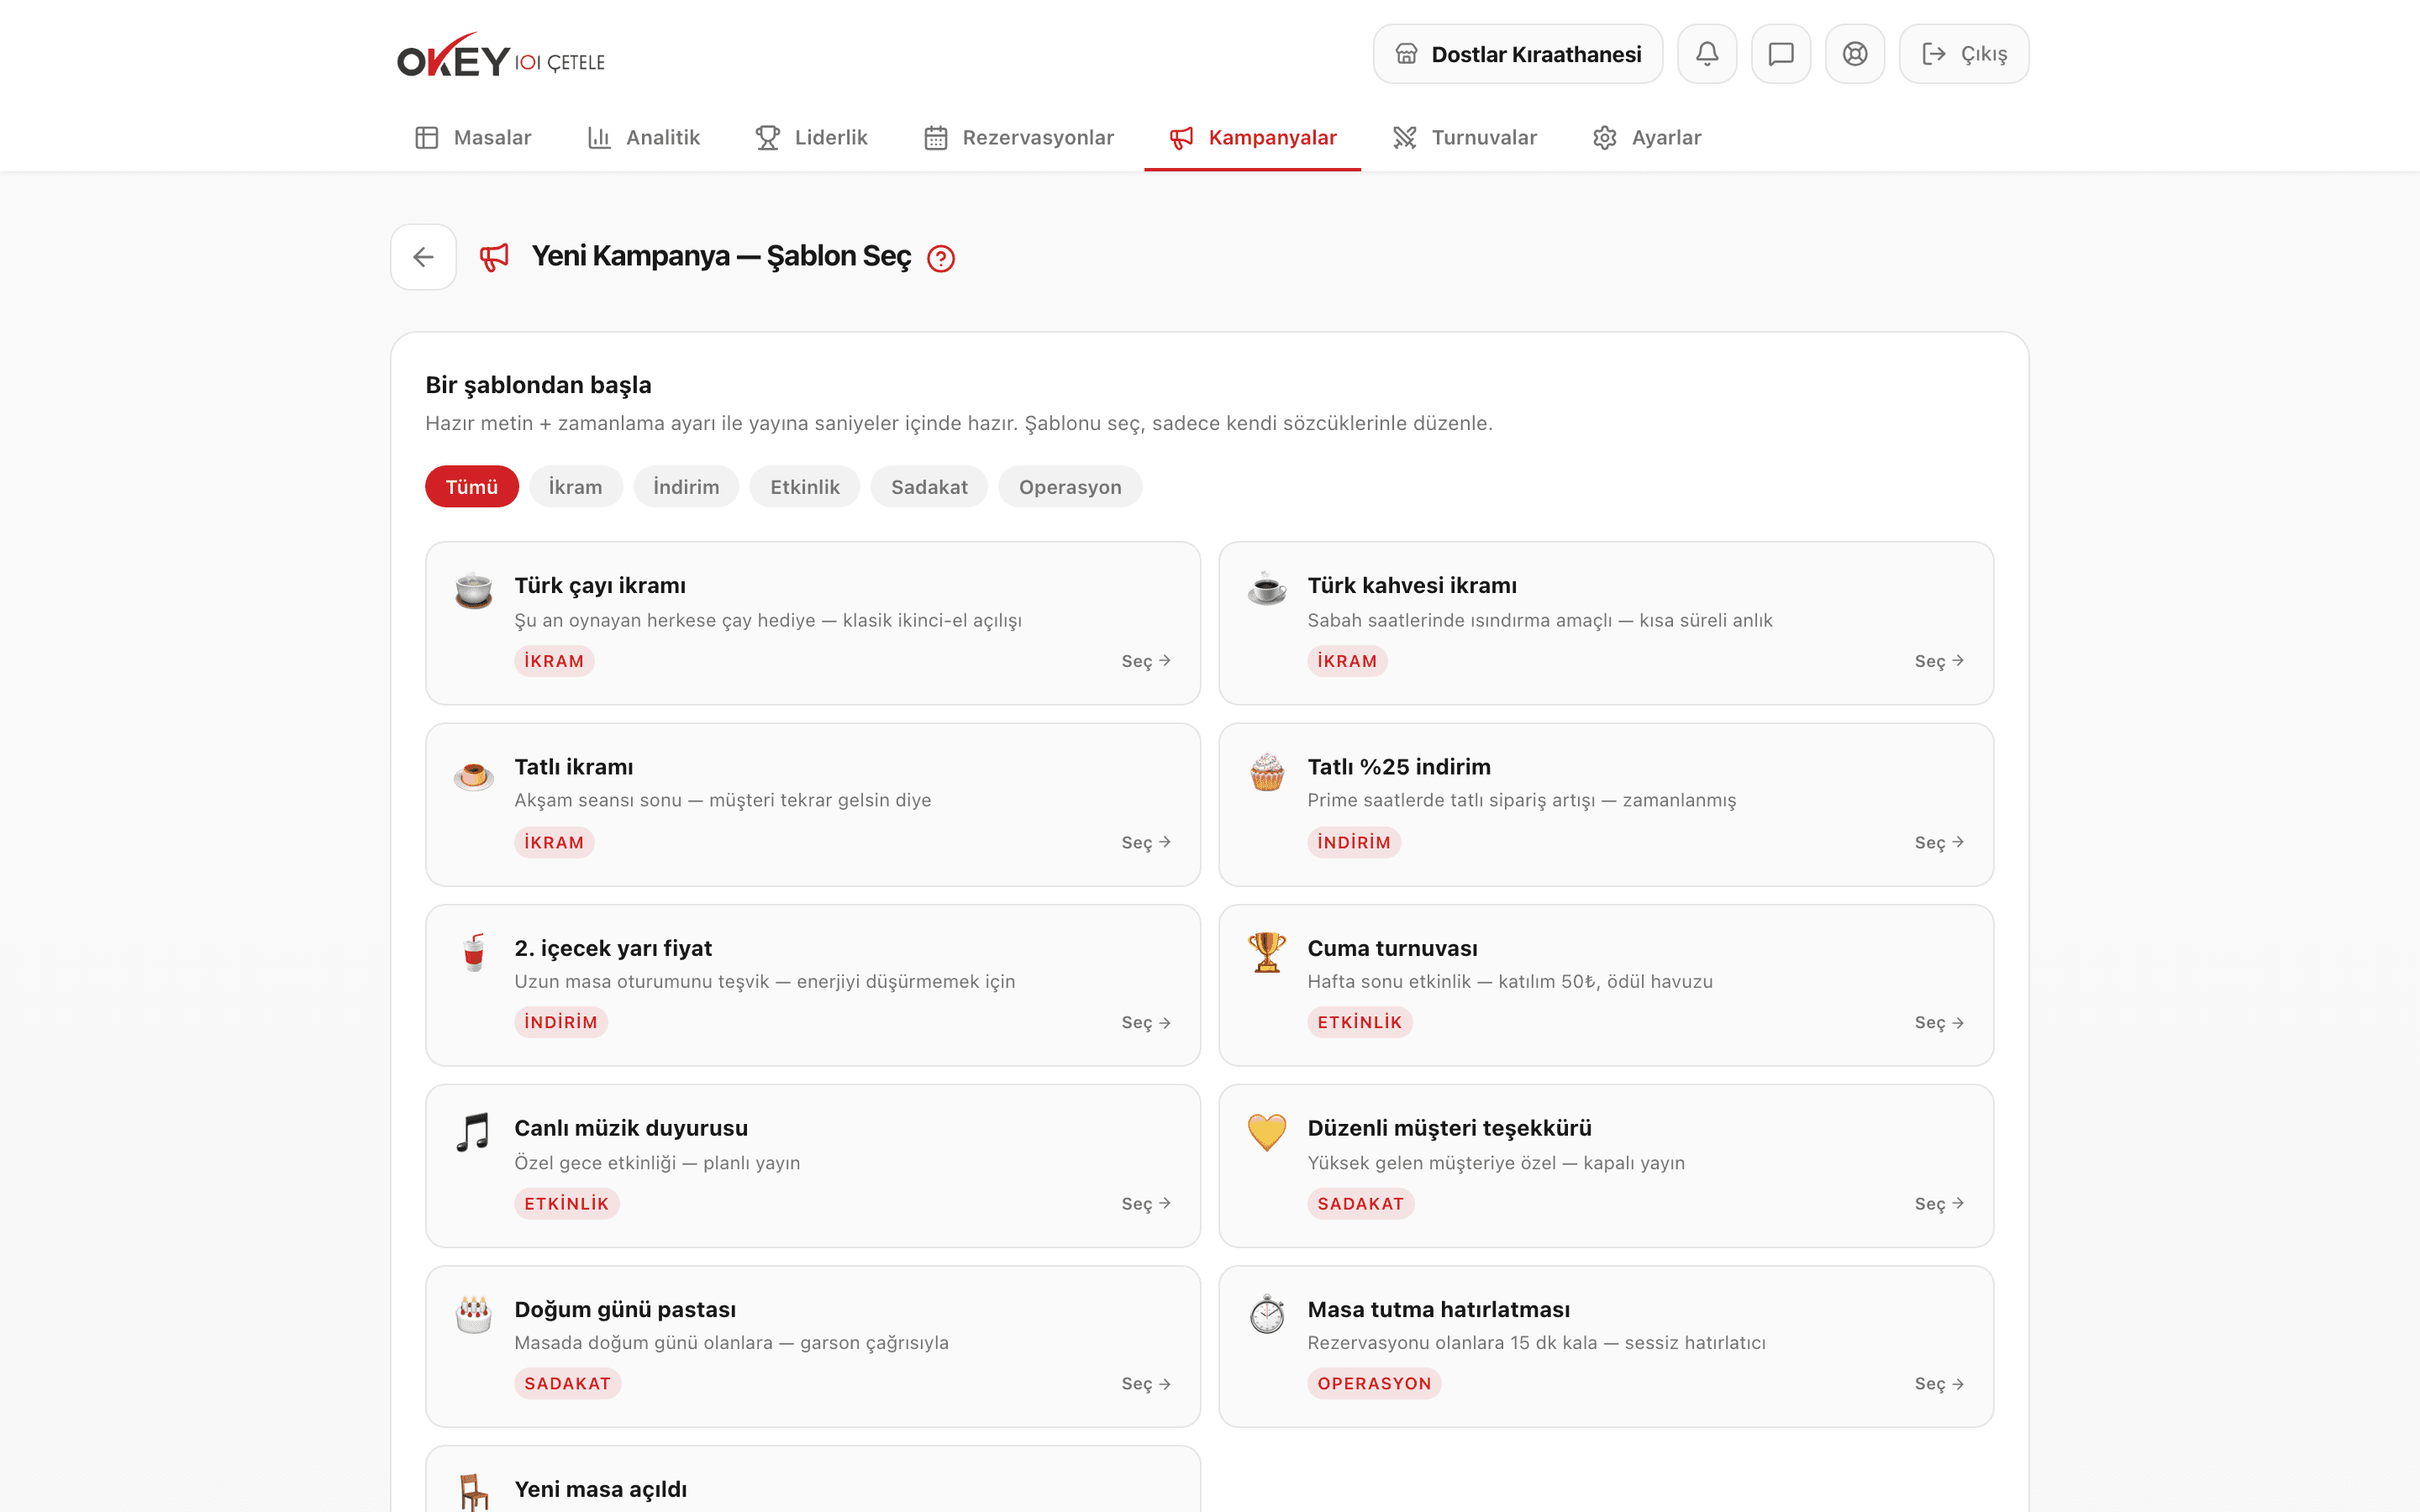The image size is (2420, 1512).
Task: Click Seç on Cuma turnuvası card
Action: pos(1939,1022)
